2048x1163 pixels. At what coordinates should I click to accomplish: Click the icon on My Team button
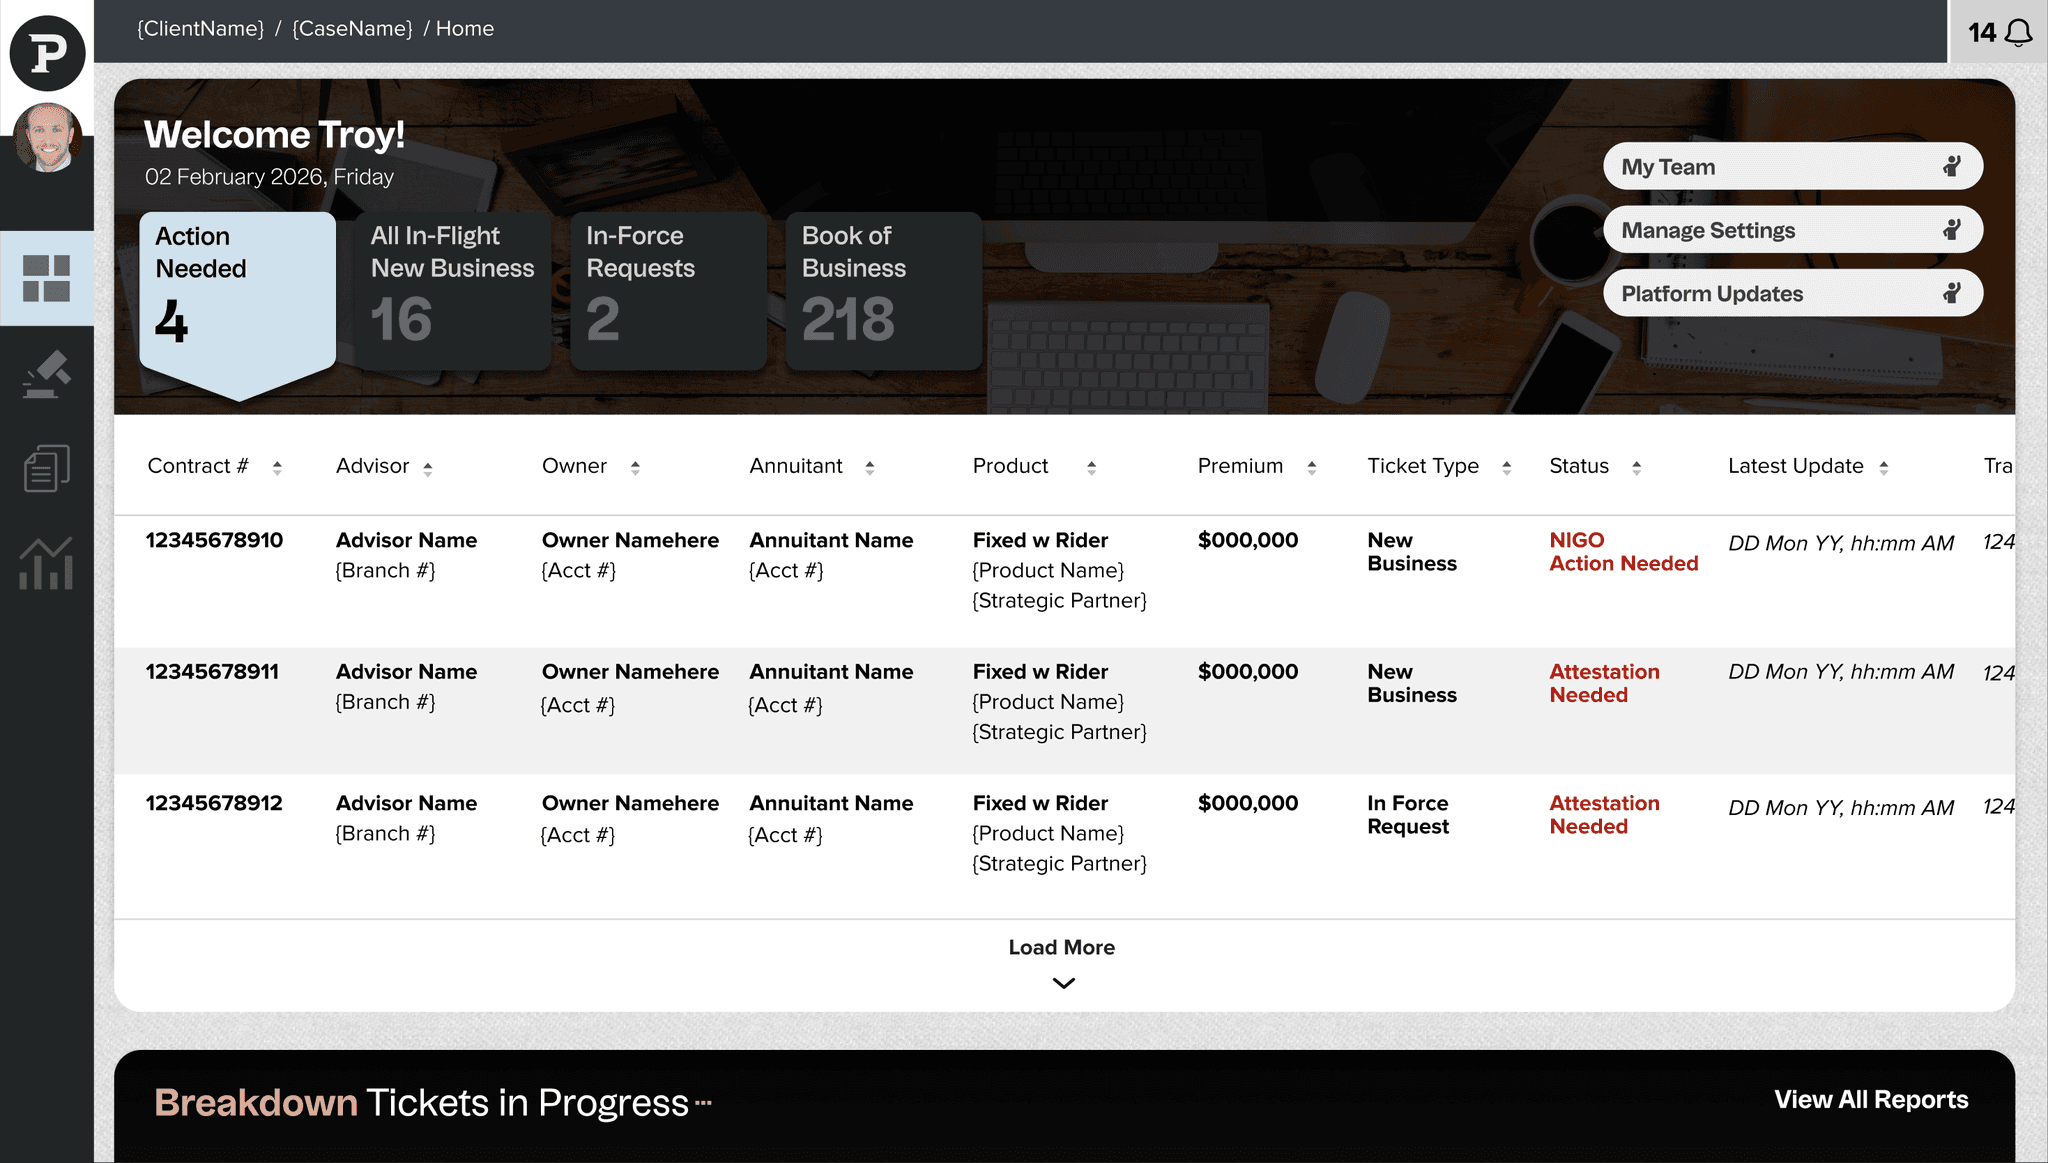[x=1951, y=166]
